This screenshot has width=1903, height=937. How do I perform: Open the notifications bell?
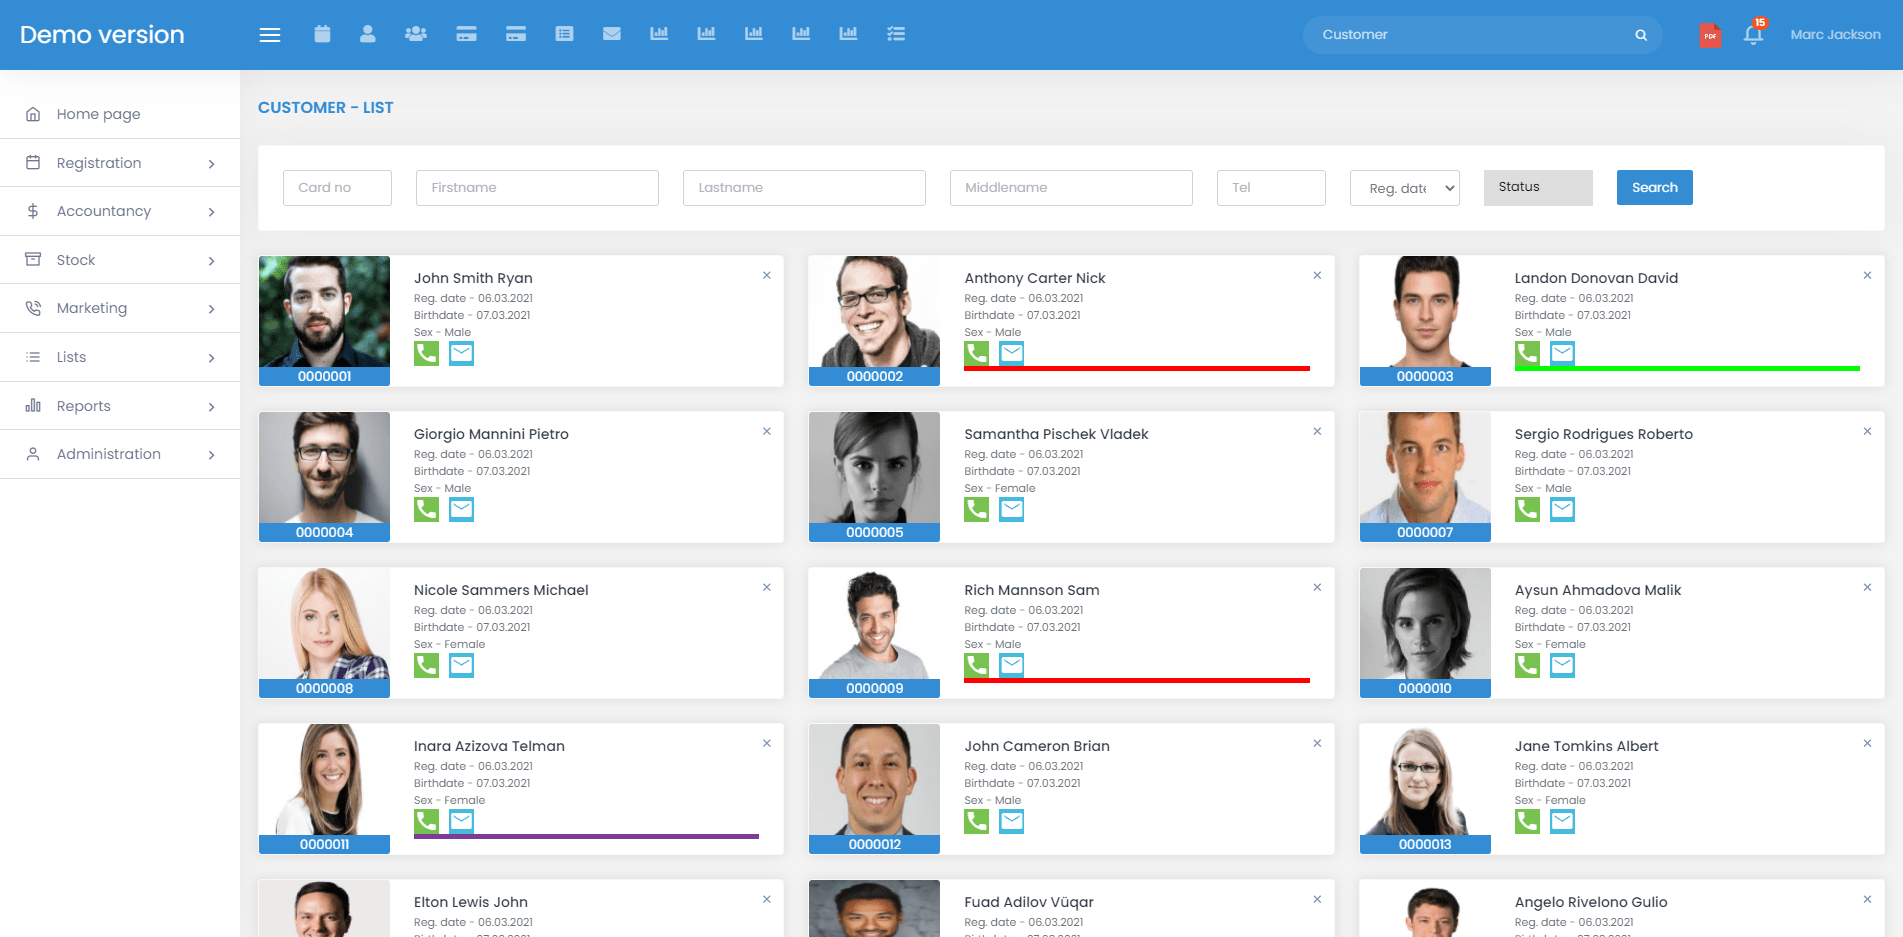1753,35
